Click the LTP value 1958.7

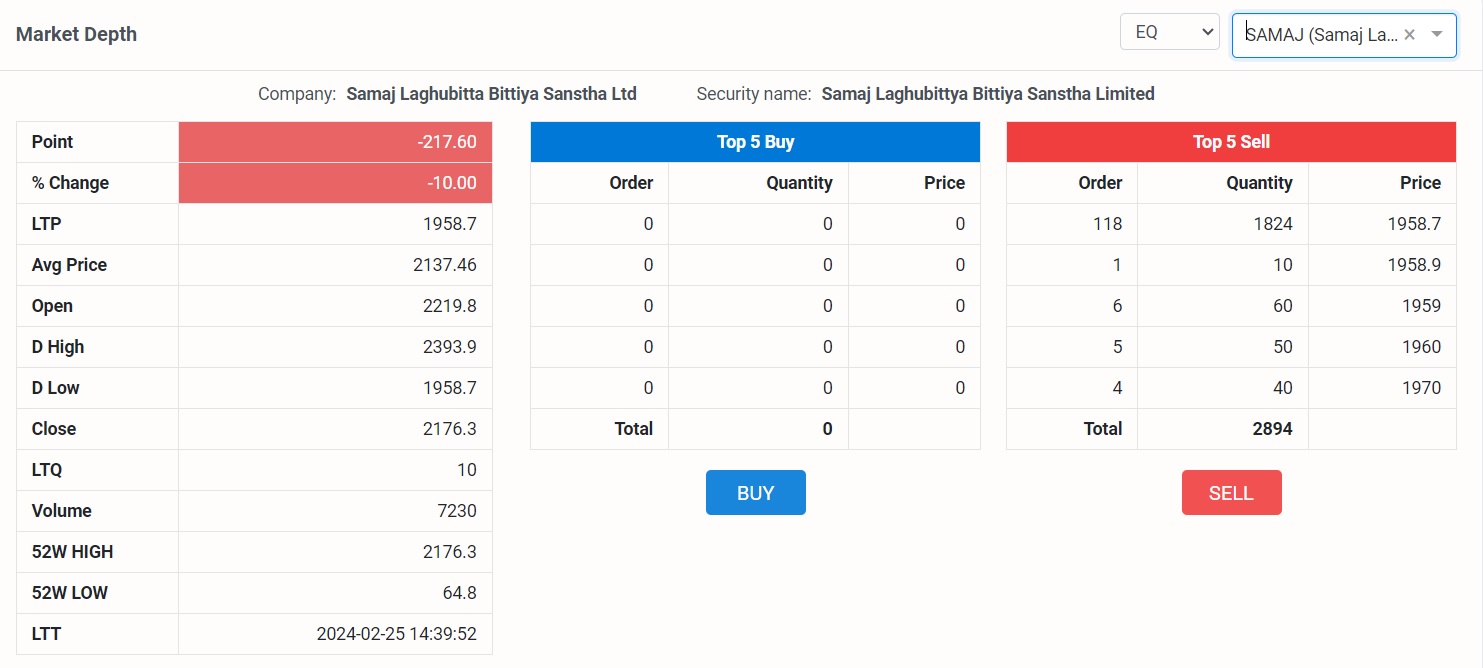coord(449,224)
